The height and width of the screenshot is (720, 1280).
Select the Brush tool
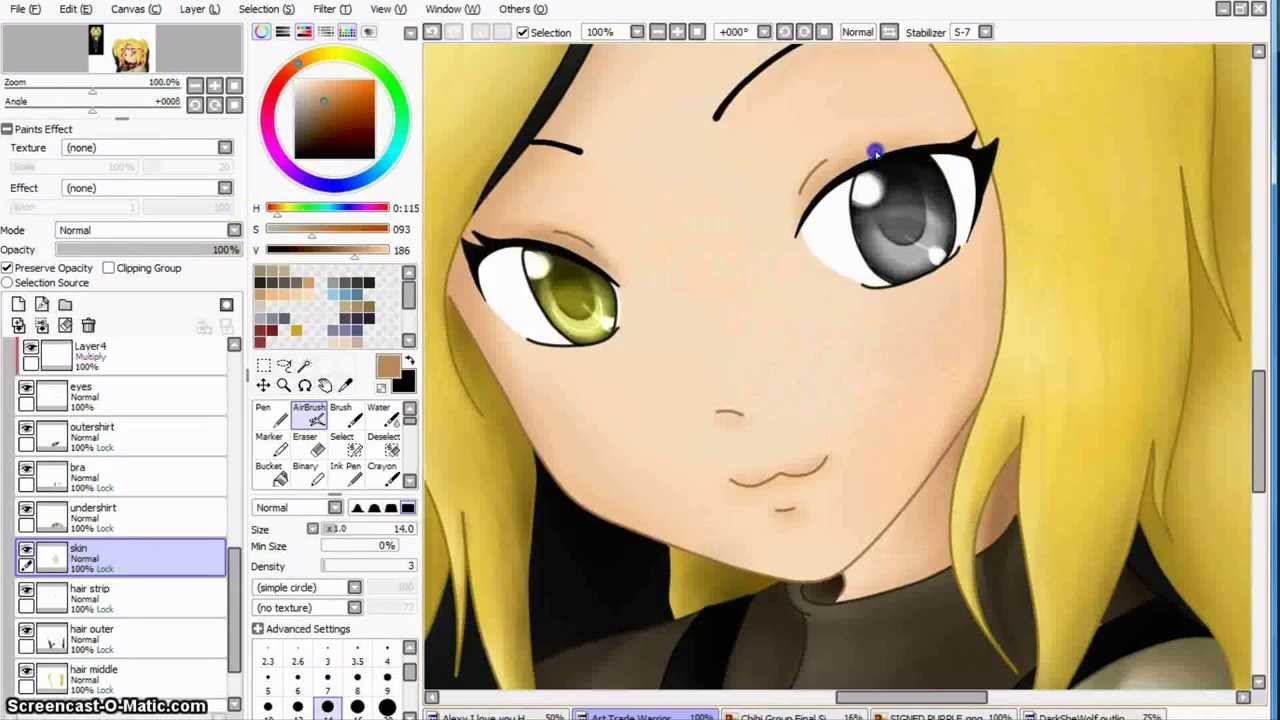[345, 415]
